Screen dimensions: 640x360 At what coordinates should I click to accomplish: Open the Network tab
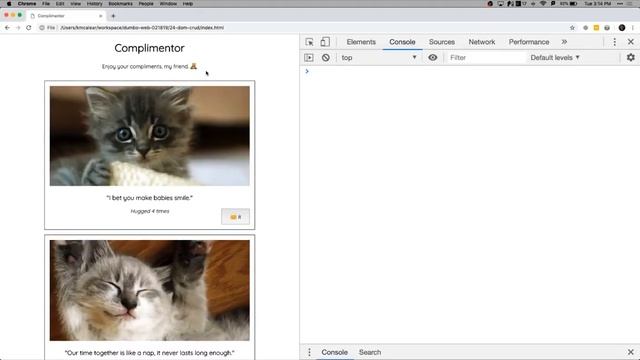point(482,42)
